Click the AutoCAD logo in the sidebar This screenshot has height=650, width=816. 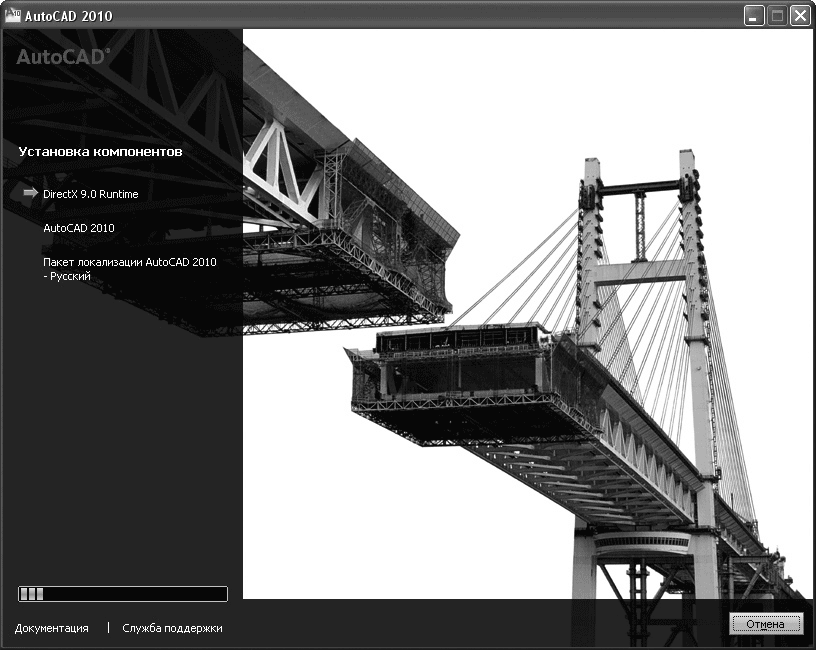coord(63,58)
